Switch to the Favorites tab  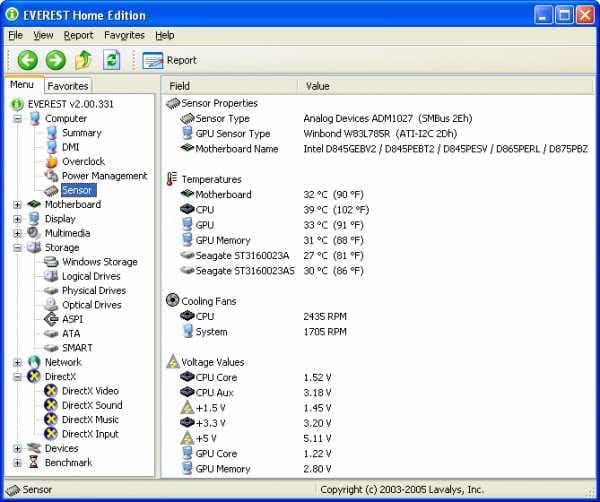point(68,86)
